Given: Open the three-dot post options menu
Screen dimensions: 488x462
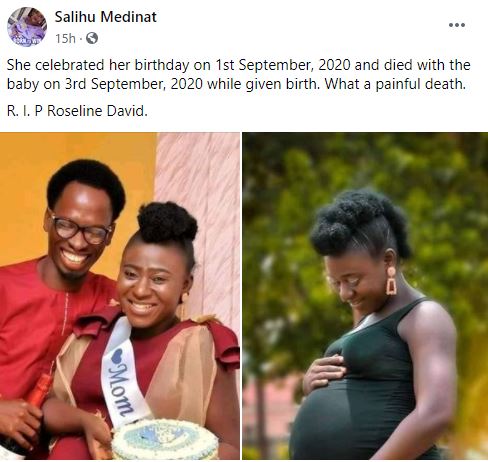Looking at the screenshot, I should (x=457, y=25).
